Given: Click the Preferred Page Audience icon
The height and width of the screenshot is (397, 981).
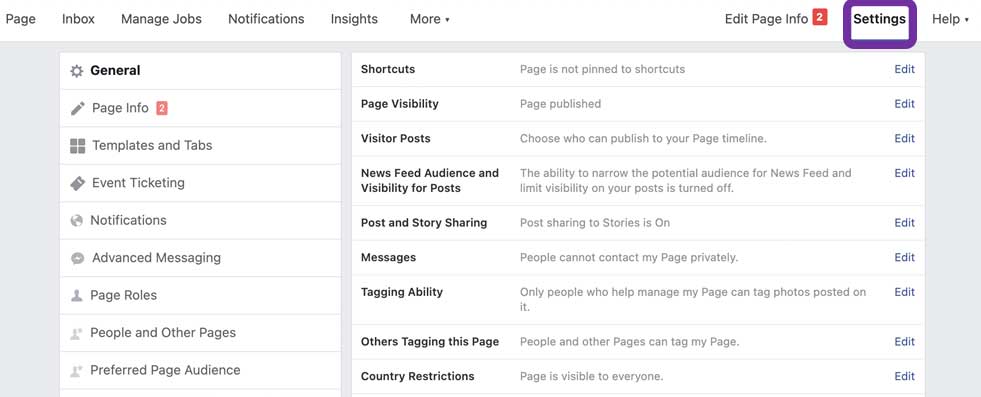Looking at the screenshot, I should point(76,371).
